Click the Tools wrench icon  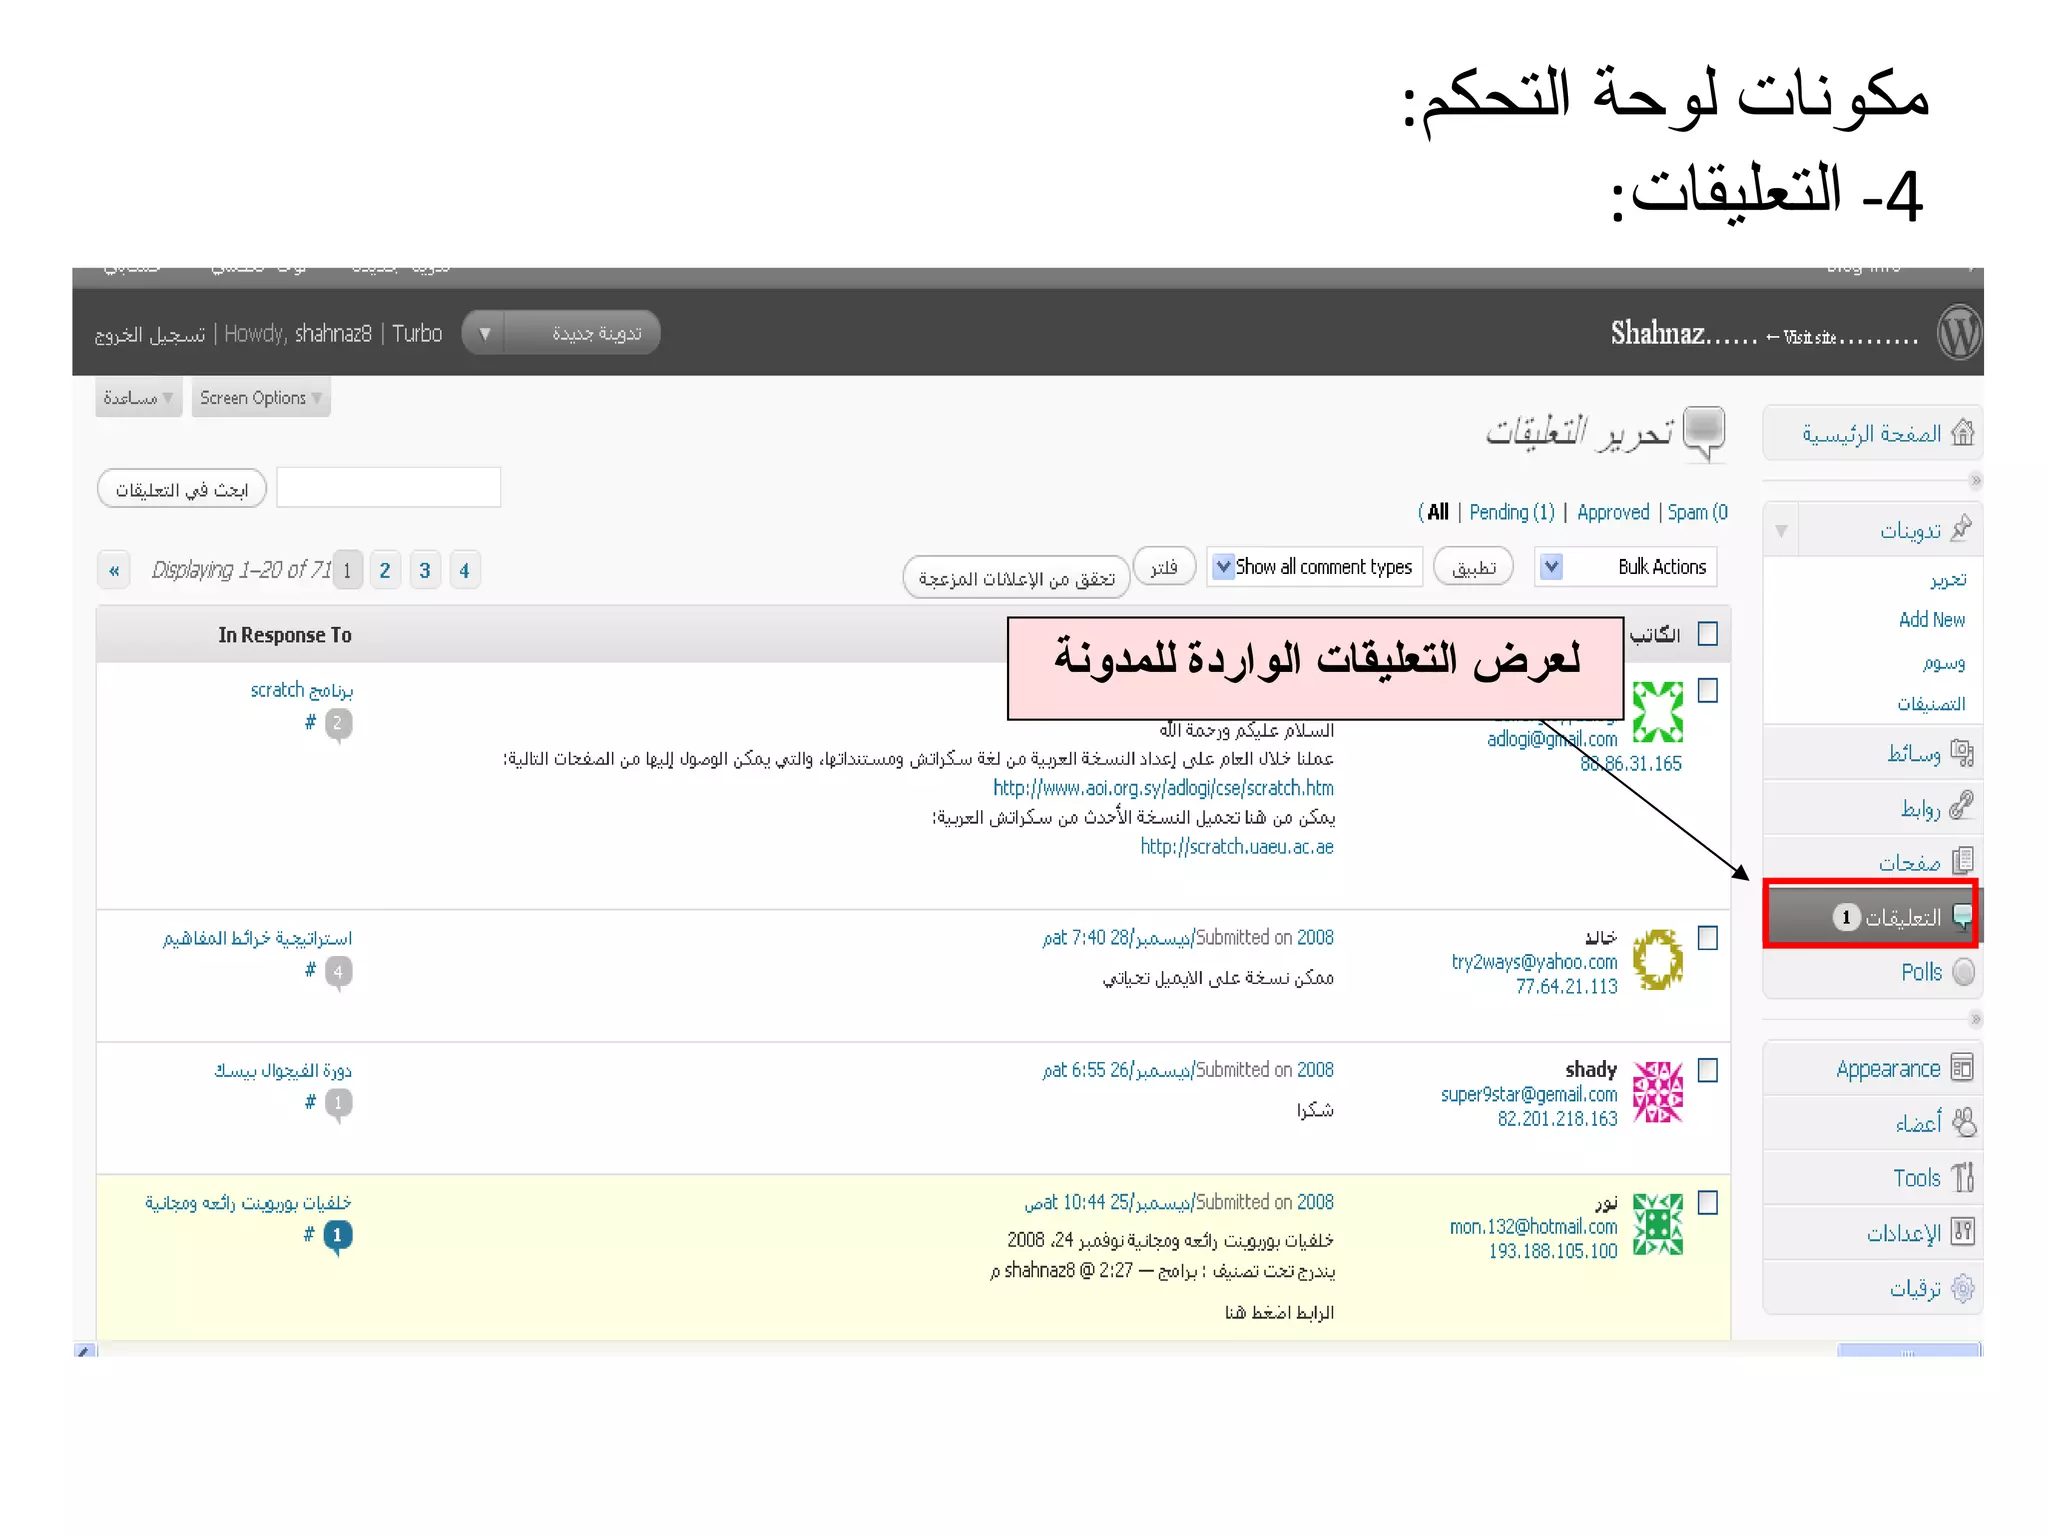(x=1963, y=1177)
